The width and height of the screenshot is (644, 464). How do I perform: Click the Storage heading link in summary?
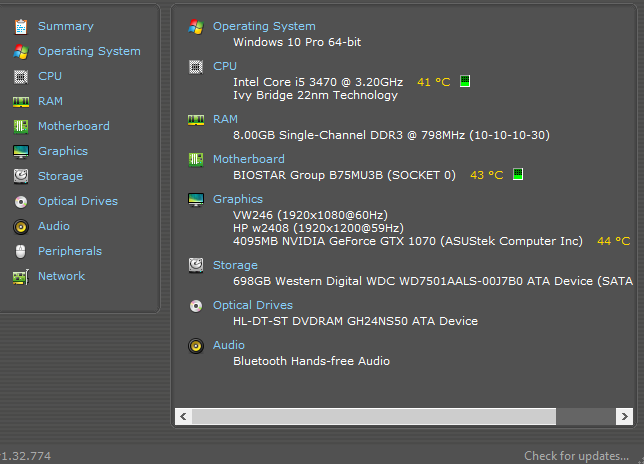point(235,266)
